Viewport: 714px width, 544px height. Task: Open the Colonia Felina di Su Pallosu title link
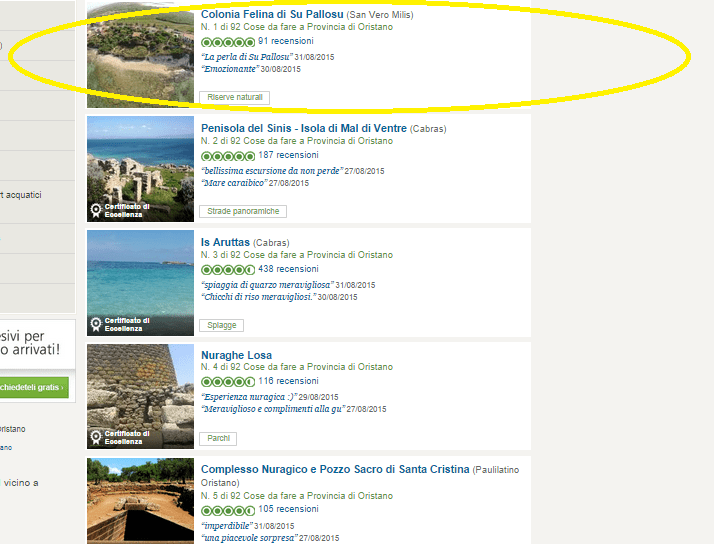coord(272,15)
